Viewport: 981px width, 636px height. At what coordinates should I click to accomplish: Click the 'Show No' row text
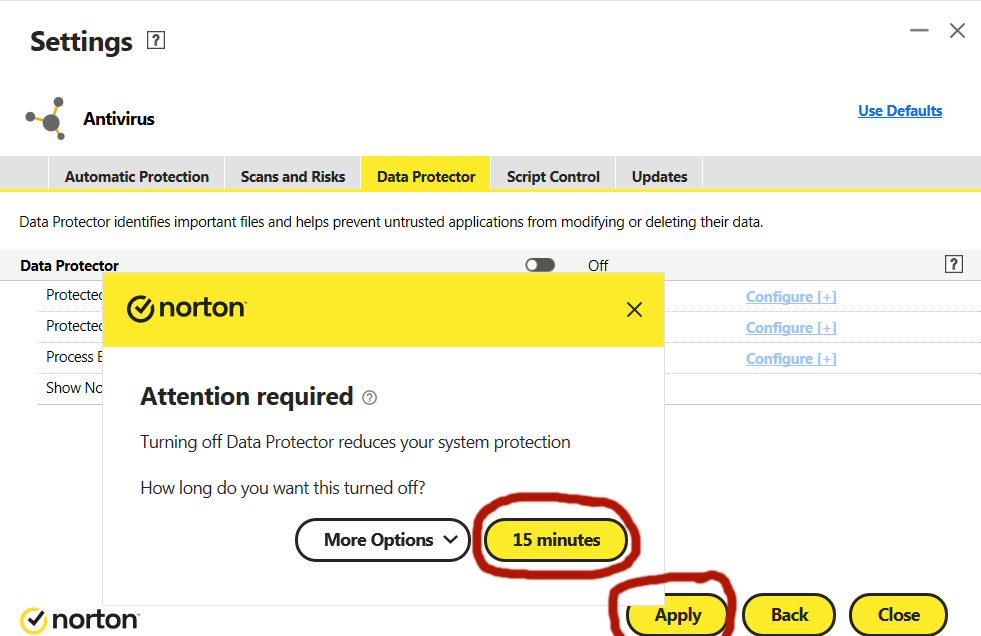74,388
